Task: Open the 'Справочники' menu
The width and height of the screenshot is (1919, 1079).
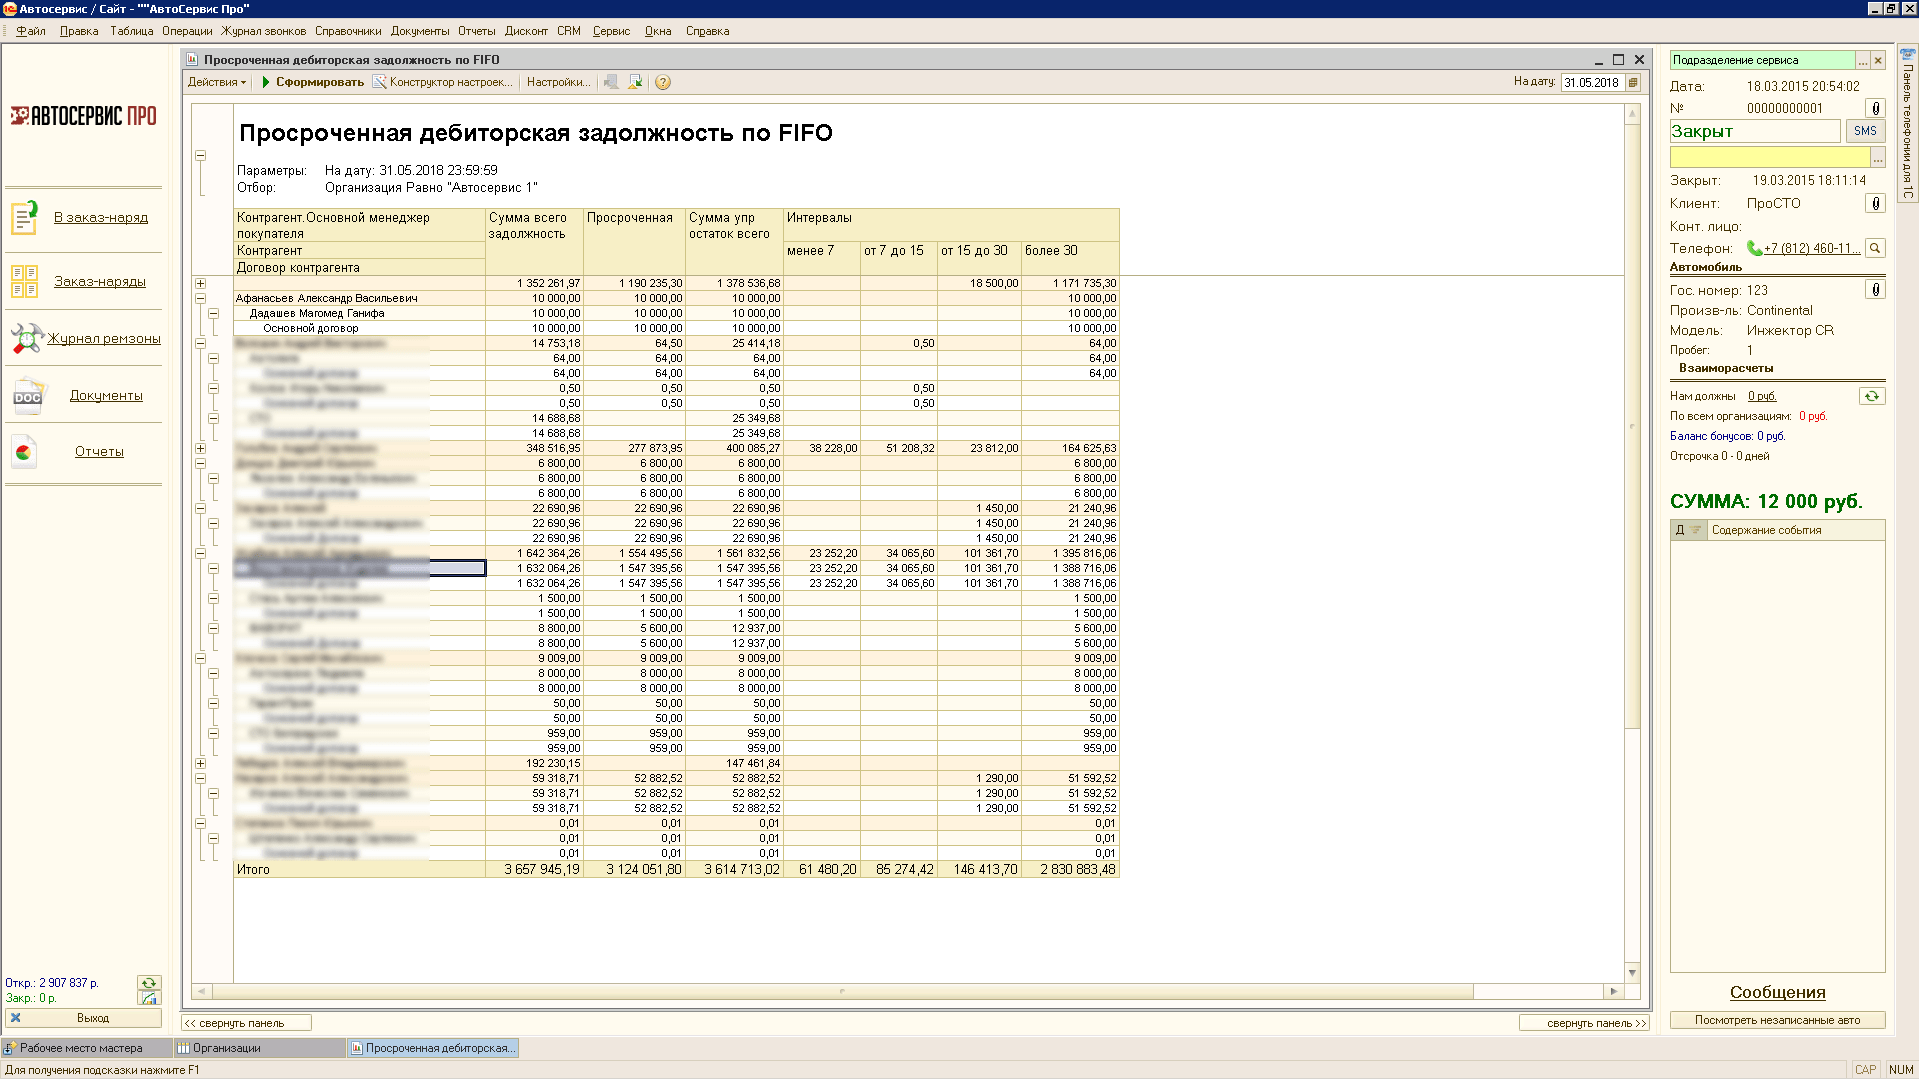Action: [347, 31]
